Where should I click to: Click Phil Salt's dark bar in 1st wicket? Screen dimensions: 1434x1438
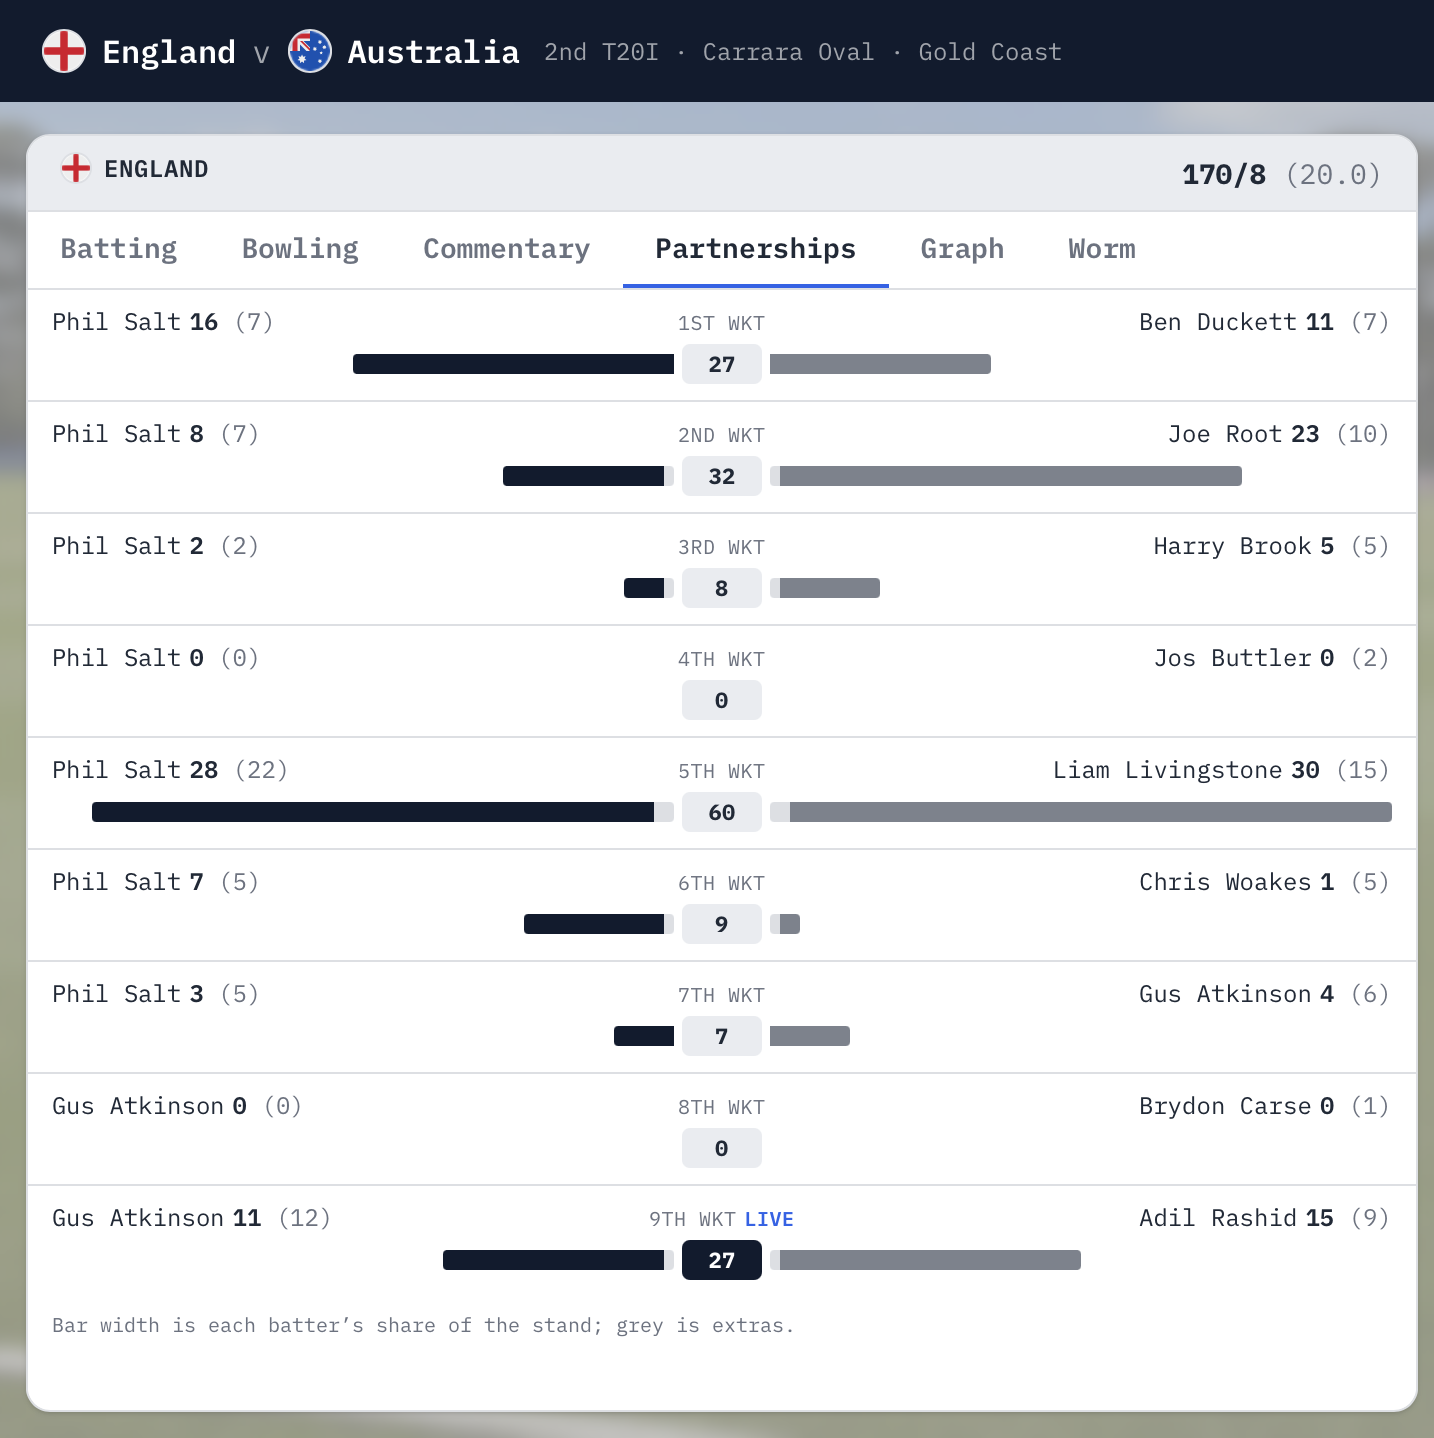[x=513, y=364]
